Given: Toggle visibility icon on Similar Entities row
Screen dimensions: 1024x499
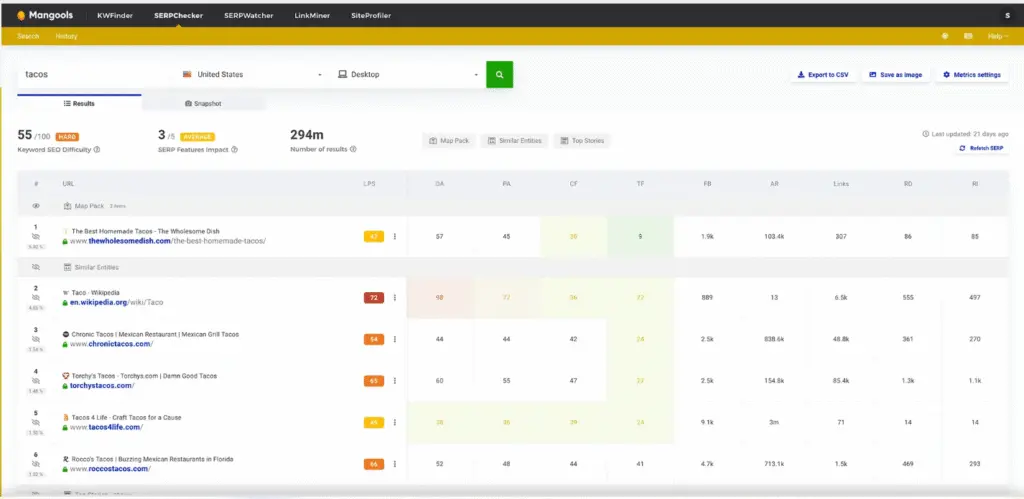Looking at the screenshot, I should point(36,267).
